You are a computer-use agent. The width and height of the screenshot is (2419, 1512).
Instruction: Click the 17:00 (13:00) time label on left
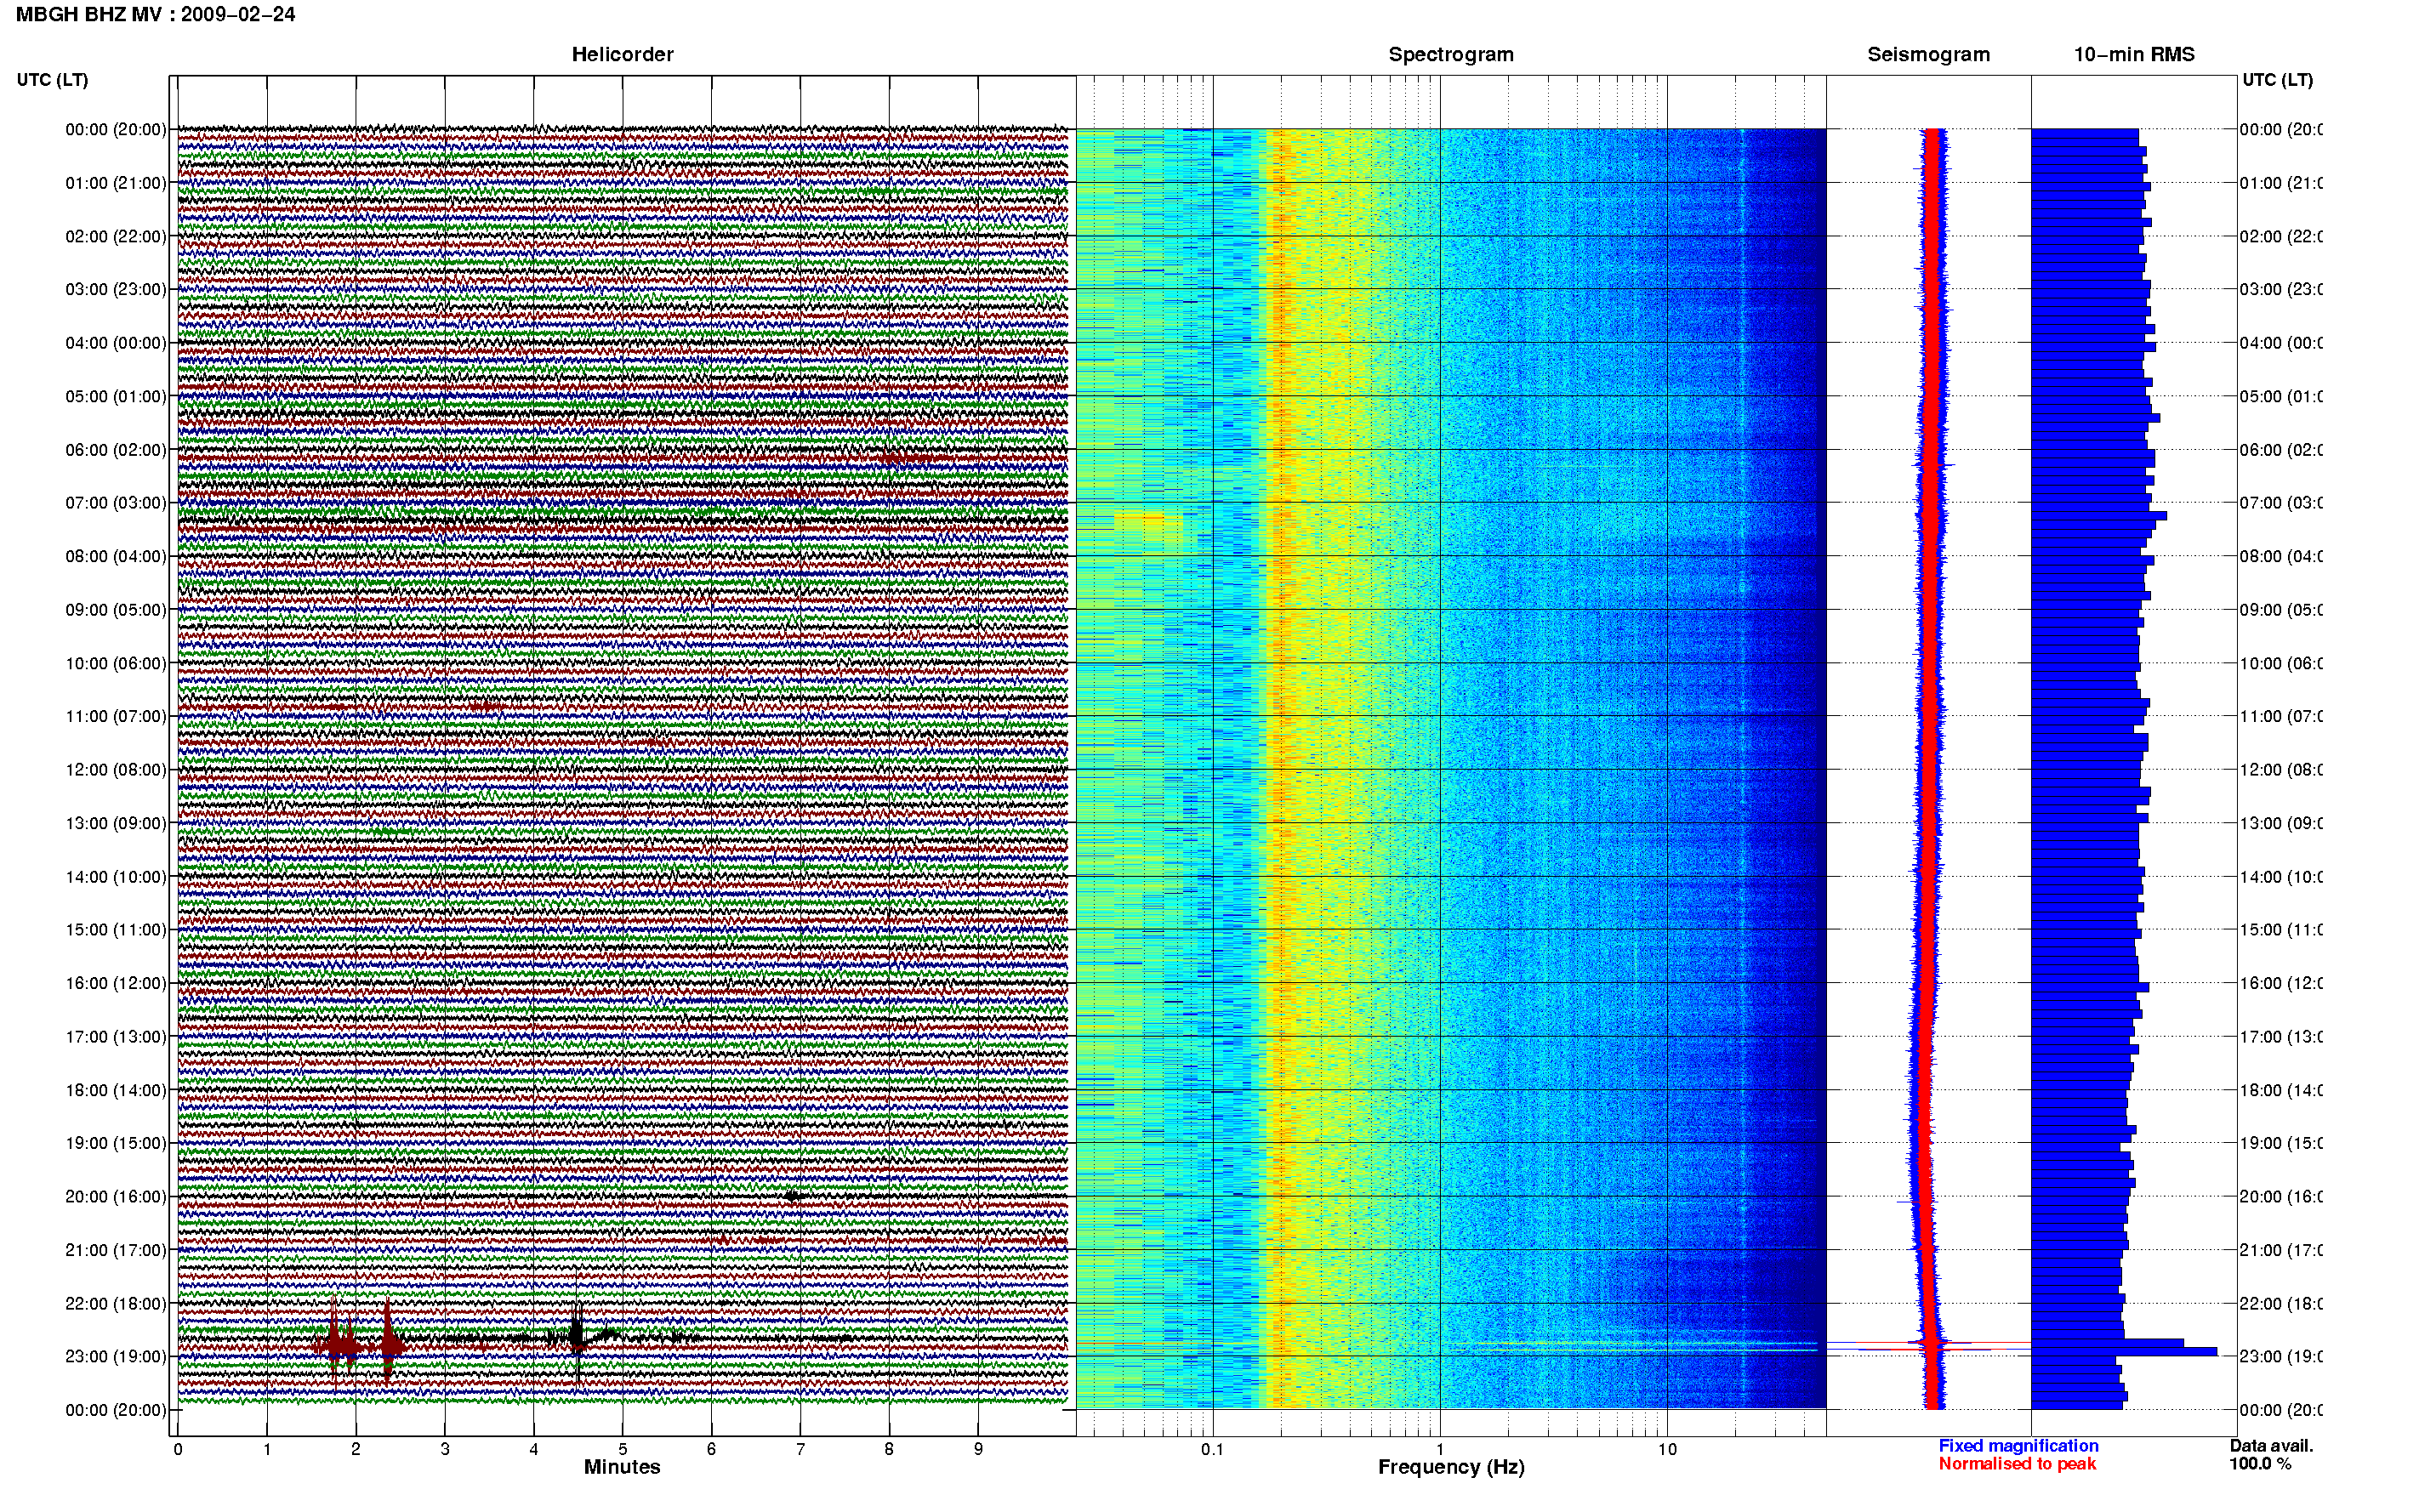[x=116, y=1036]
